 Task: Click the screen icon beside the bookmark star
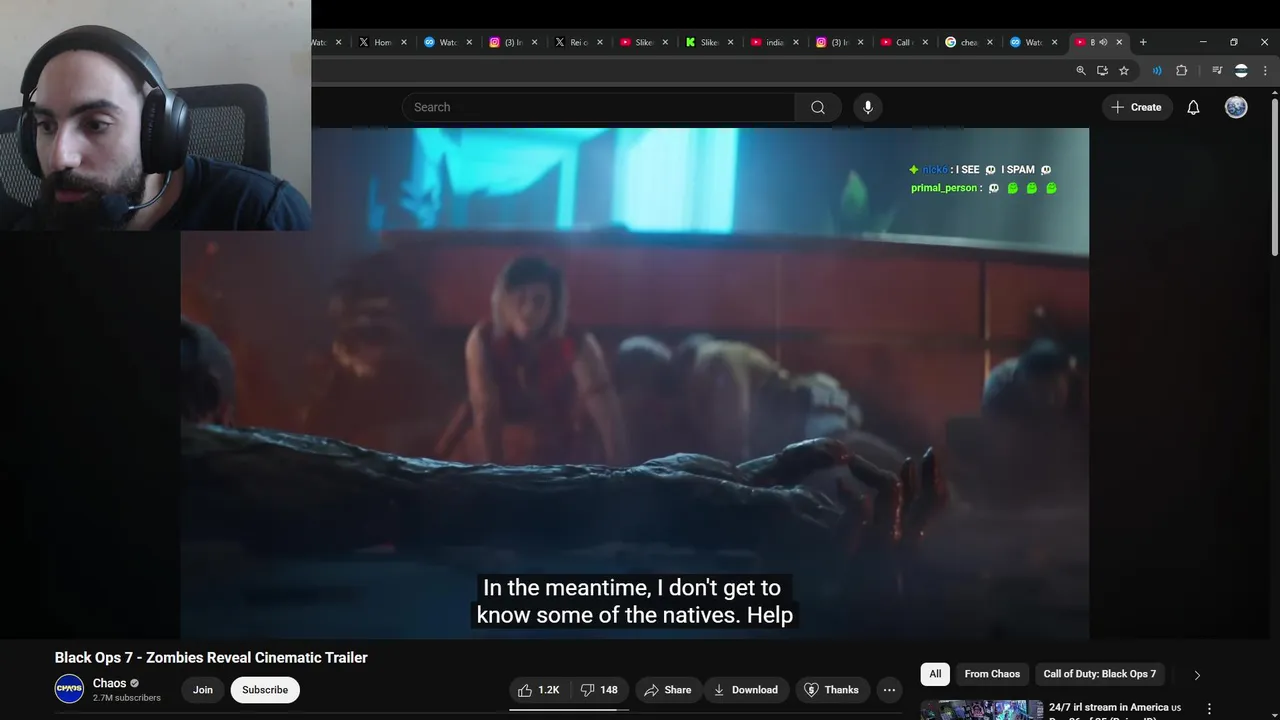[x=1102, y=71]
